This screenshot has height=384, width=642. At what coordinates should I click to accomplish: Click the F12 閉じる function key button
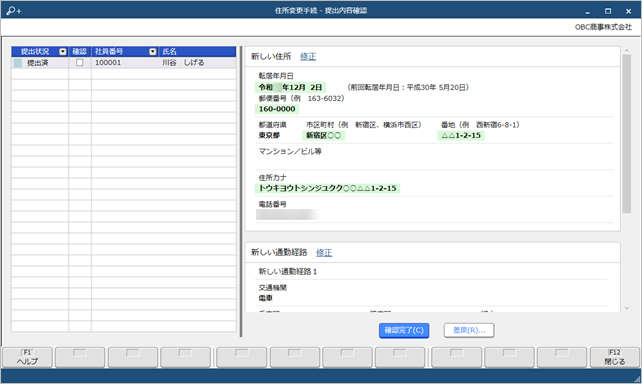(615, 357)
